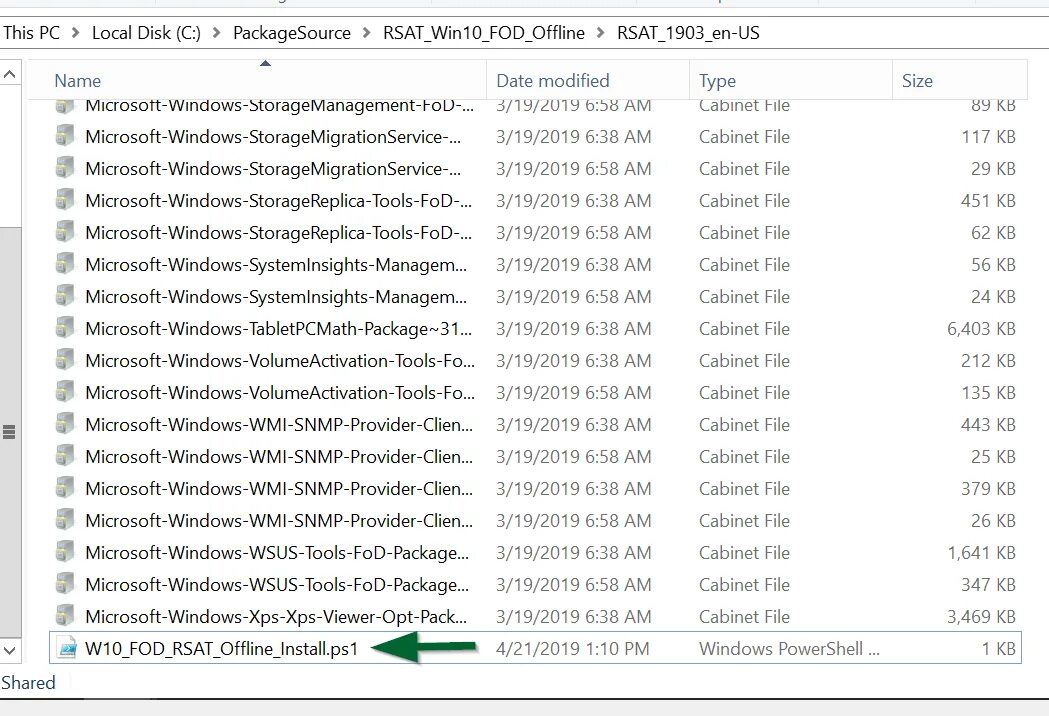
Task: Select the cabinet icon for the 62 KB StorageReplica file
Action: point(65,233)
